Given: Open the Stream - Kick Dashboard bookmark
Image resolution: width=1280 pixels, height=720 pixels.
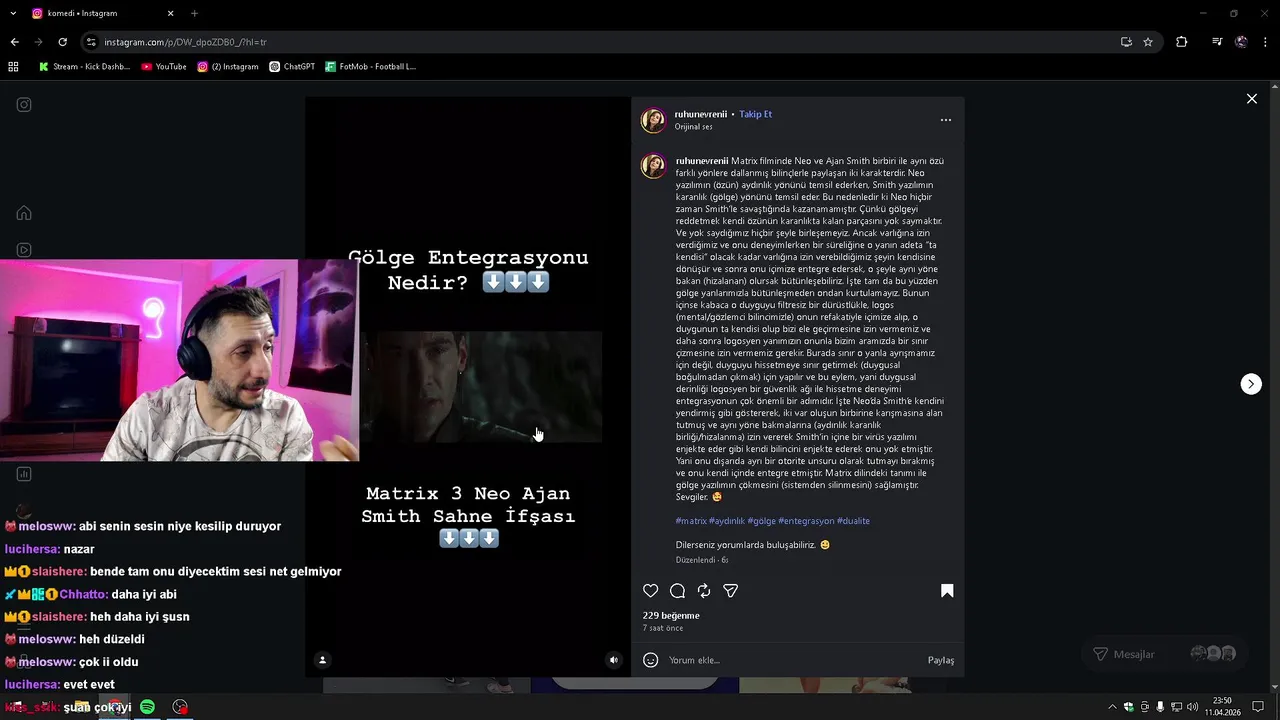Looking at the screenshot, I should 84,67.
